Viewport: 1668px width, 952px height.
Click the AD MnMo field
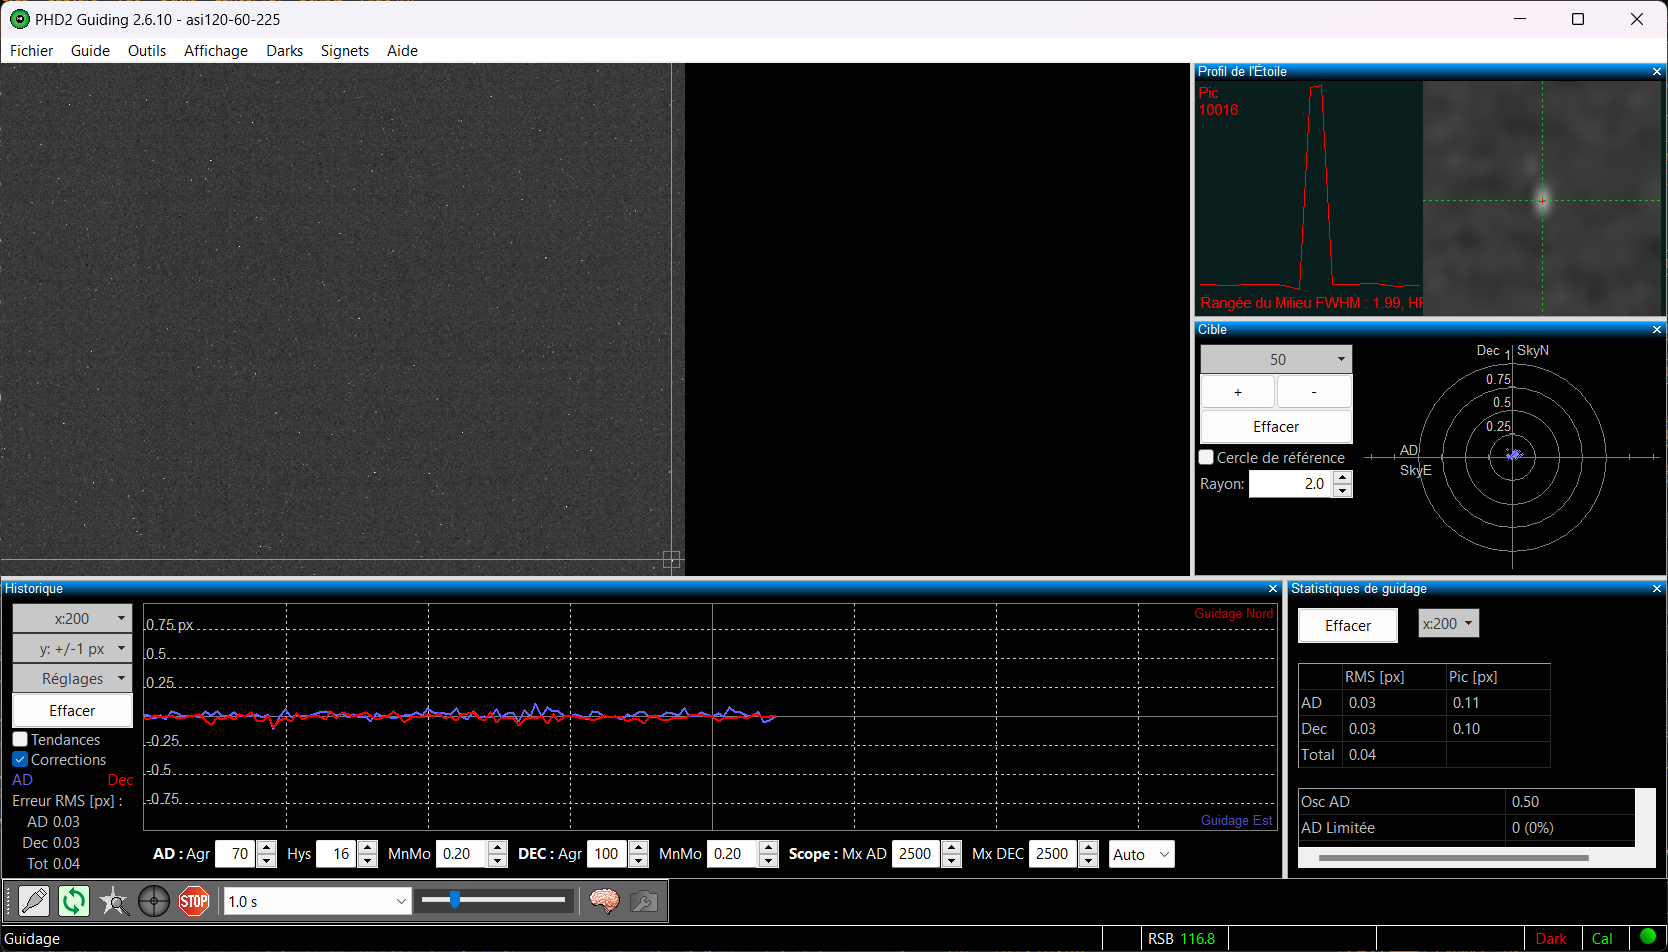462,854
